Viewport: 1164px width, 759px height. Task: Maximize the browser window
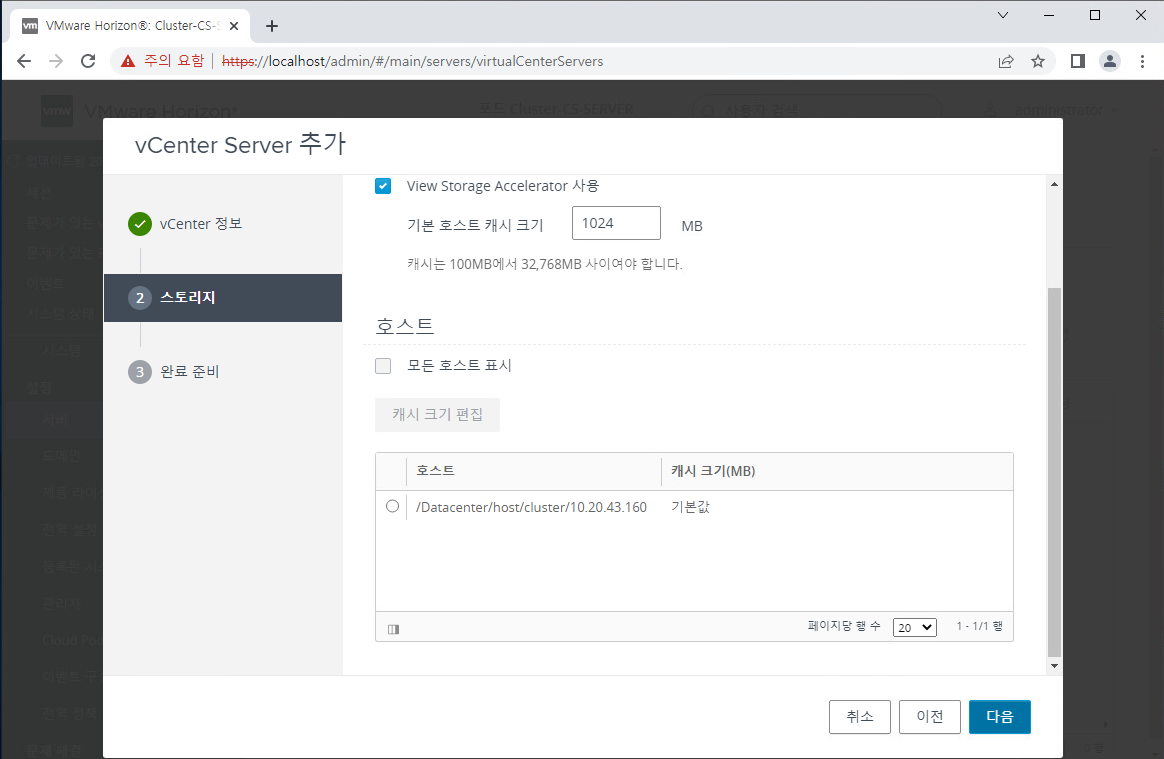(1094, 15)
